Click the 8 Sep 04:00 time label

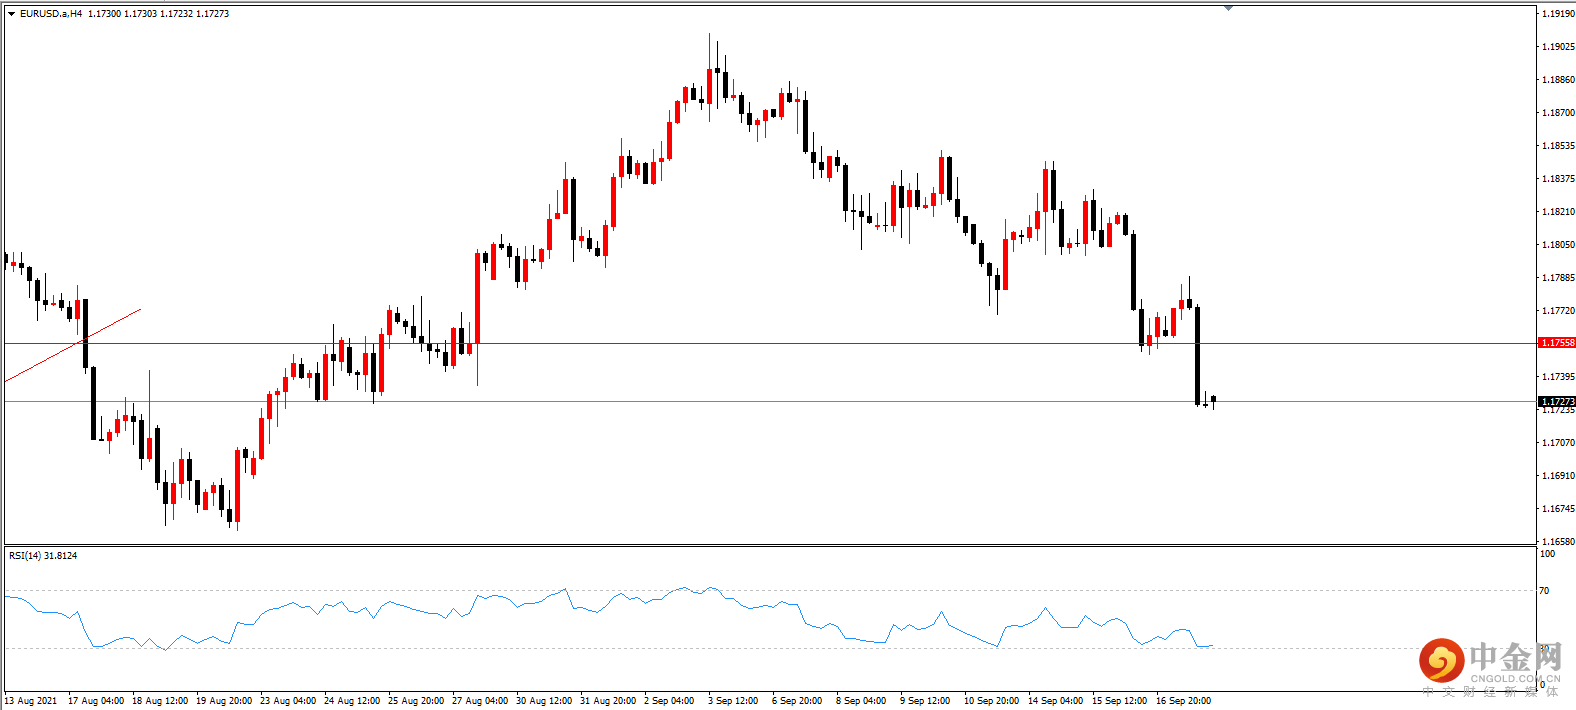861,701
